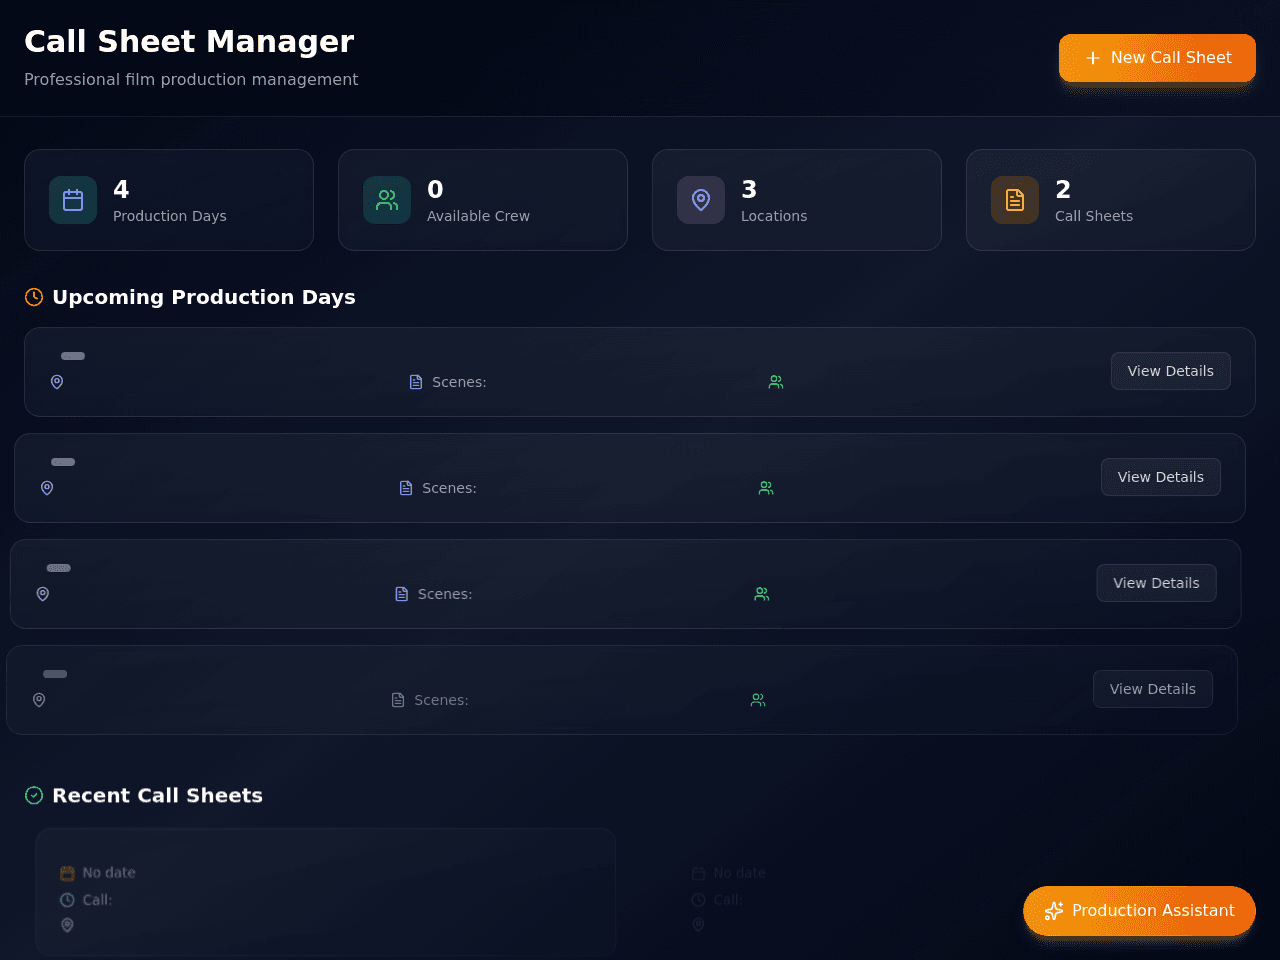The height and width of the screenshot is (960, 1280).
Task: Click the "Upcoming Production Days" heading
Action: (204, 297)
